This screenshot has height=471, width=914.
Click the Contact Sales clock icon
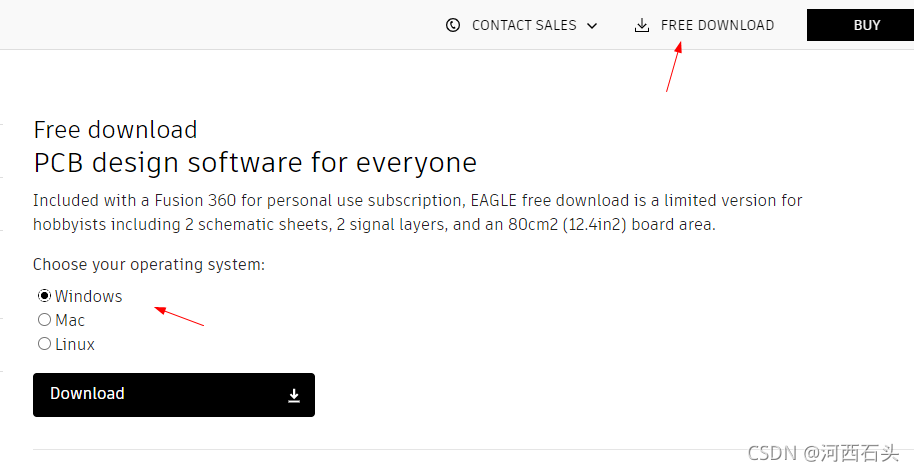point(453,25)
